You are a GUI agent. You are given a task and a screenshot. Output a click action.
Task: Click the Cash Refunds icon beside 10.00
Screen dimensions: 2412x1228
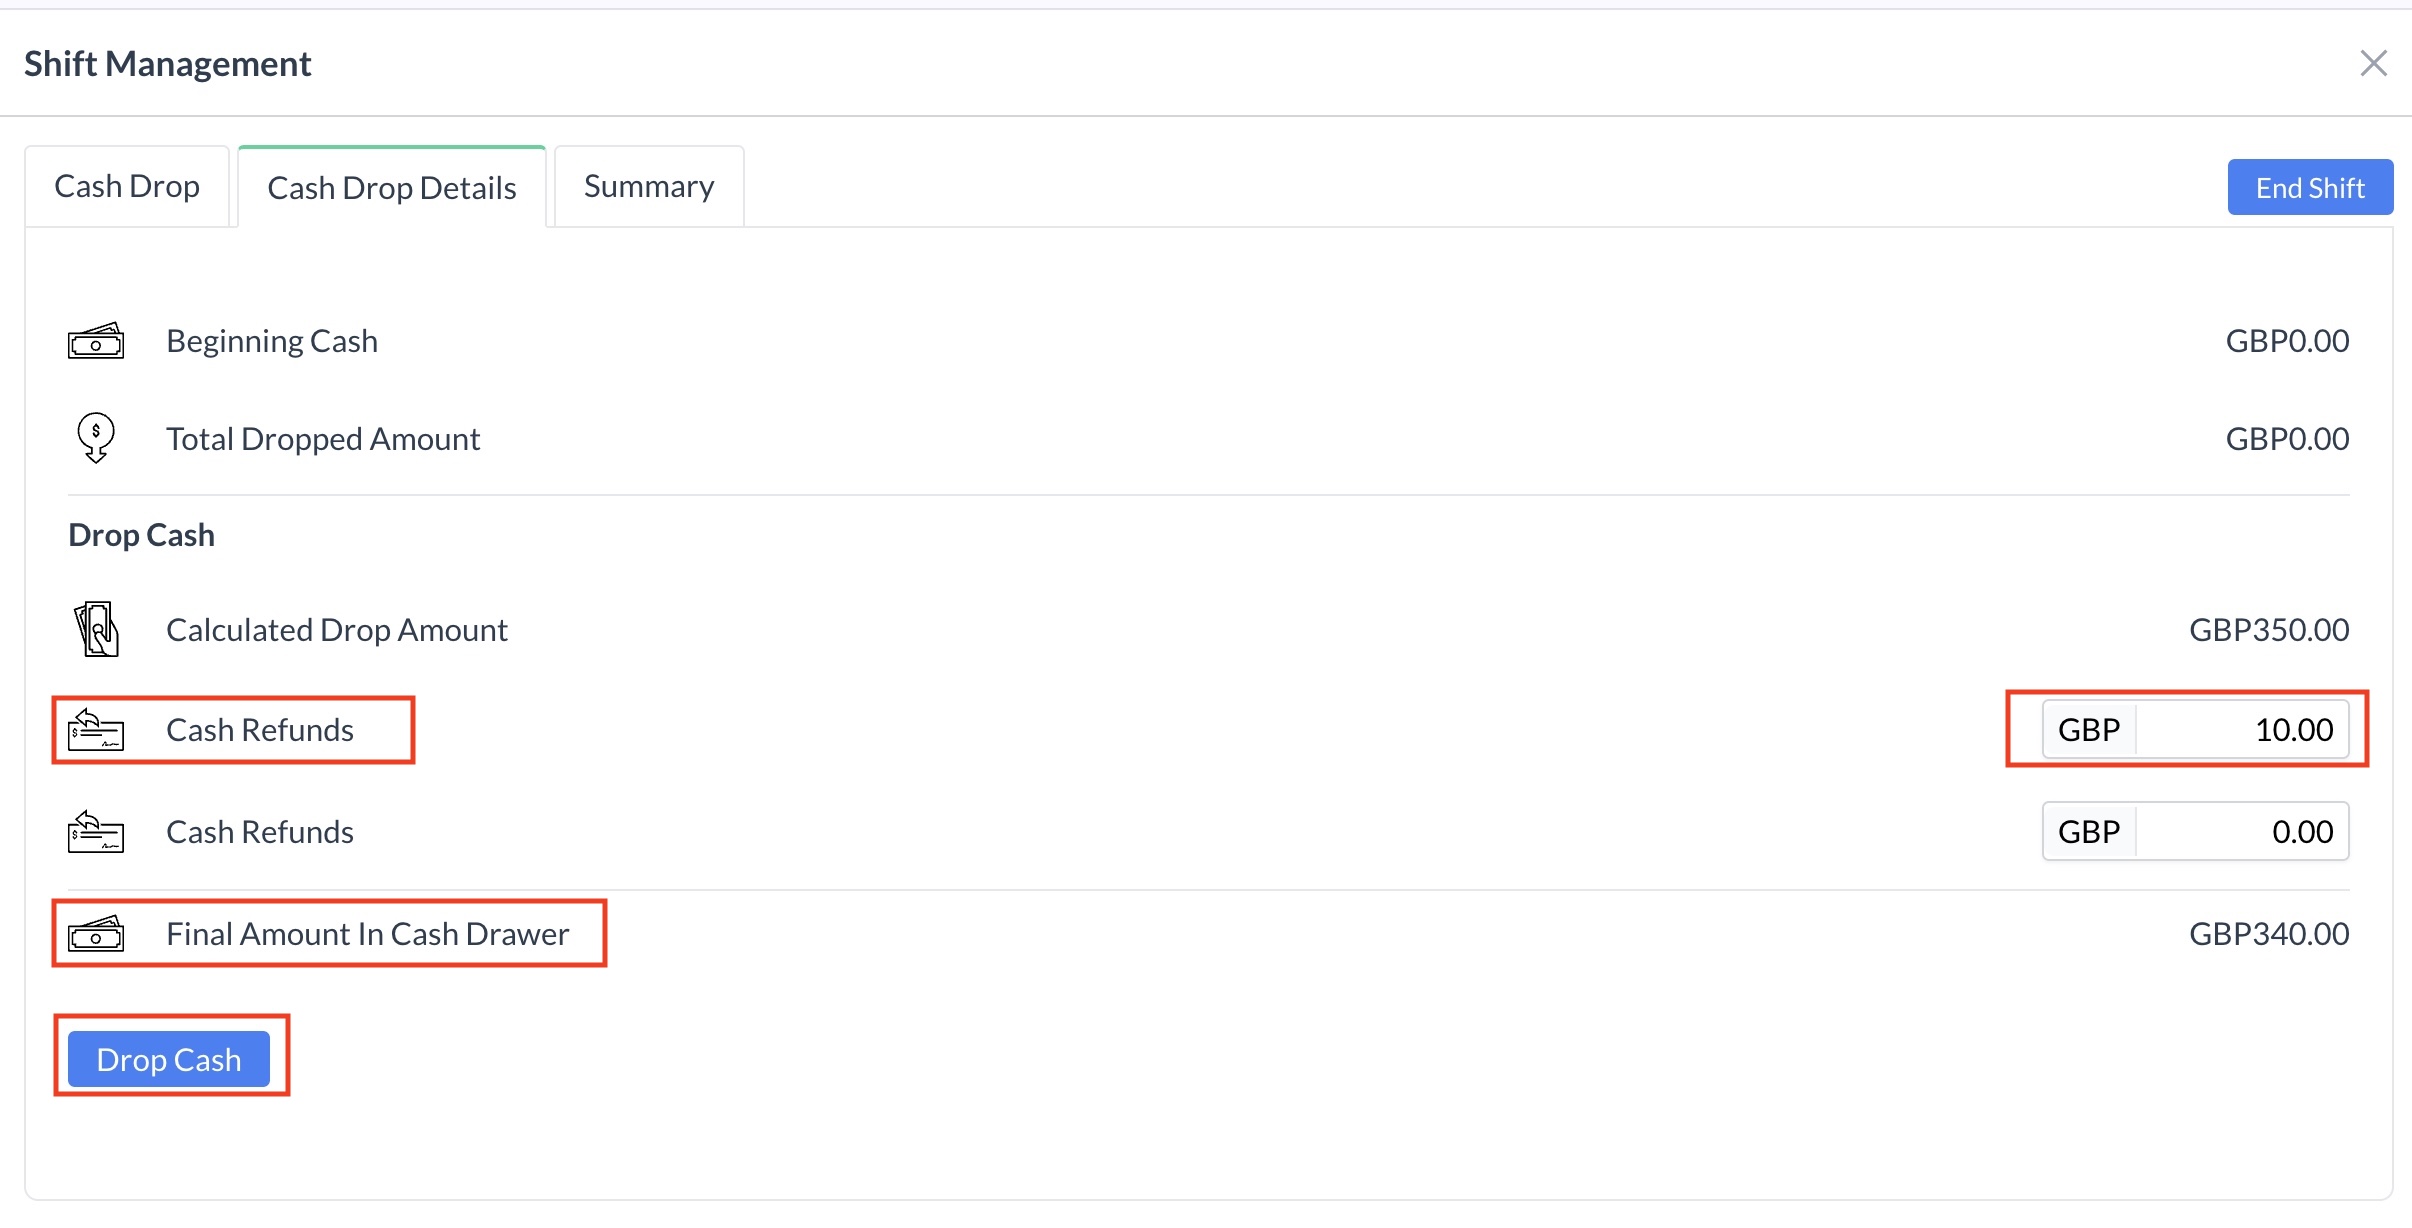[x=96, y=730]
